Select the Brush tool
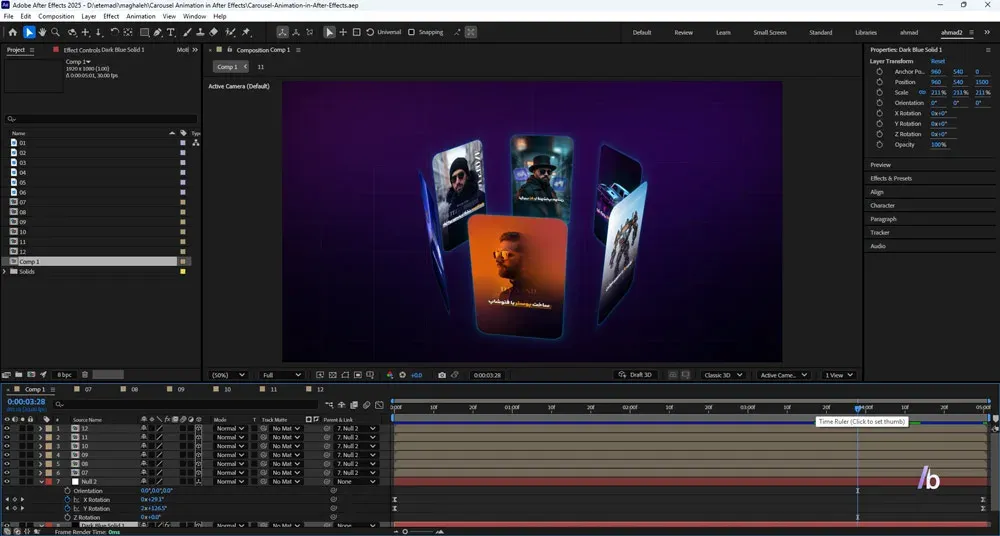 click(188, 32)
